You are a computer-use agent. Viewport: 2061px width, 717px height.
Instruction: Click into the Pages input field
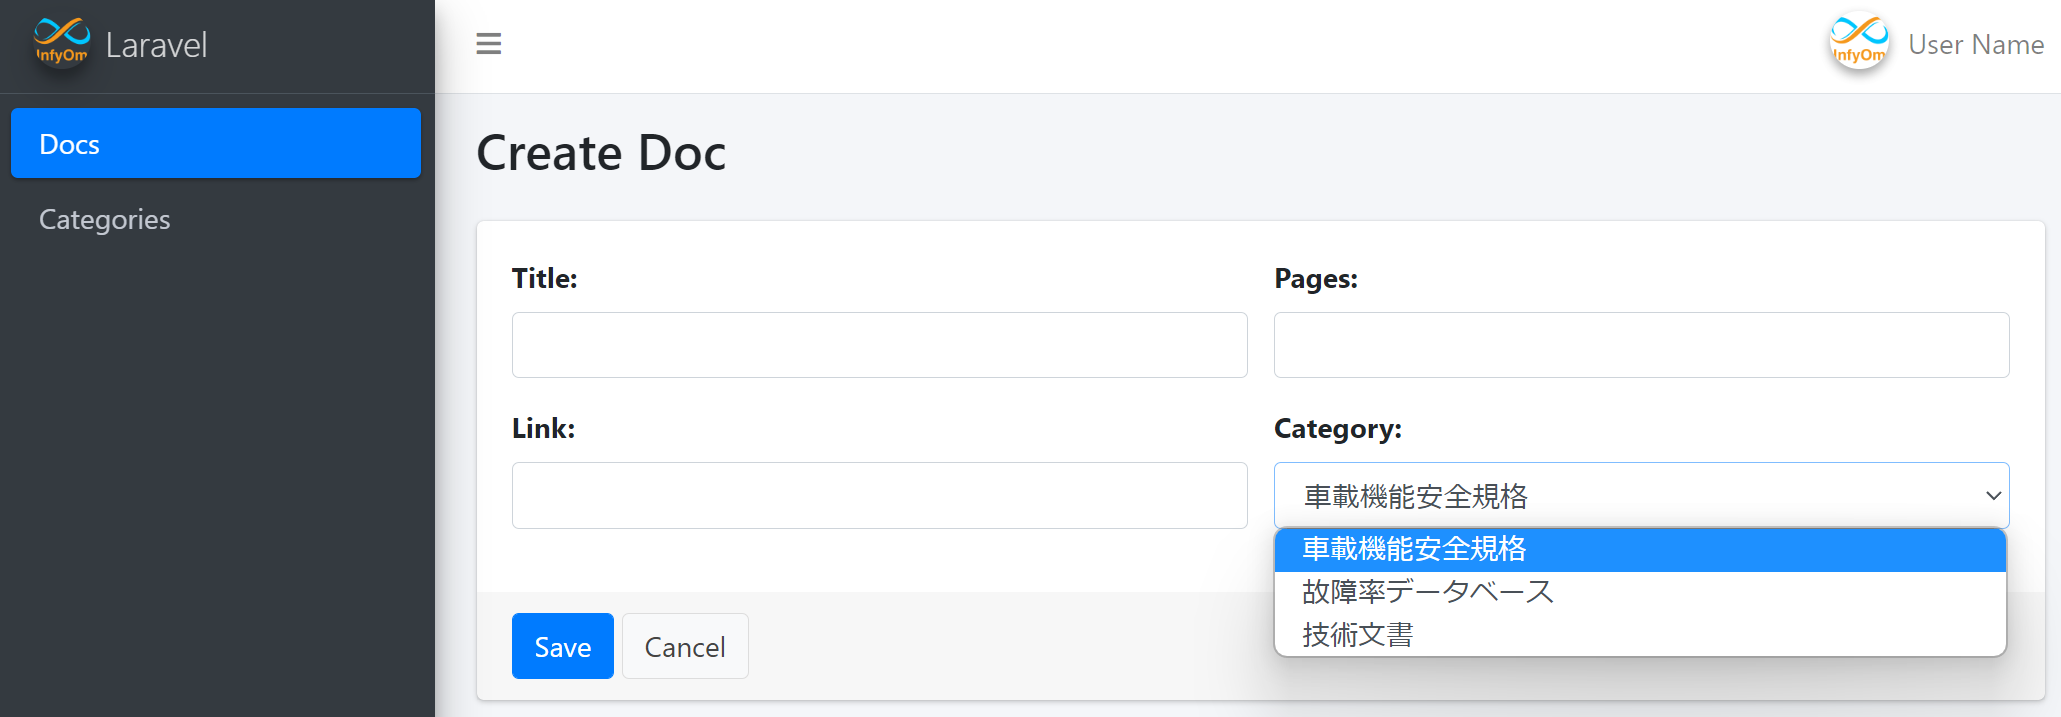click(x=1640, y=345)
